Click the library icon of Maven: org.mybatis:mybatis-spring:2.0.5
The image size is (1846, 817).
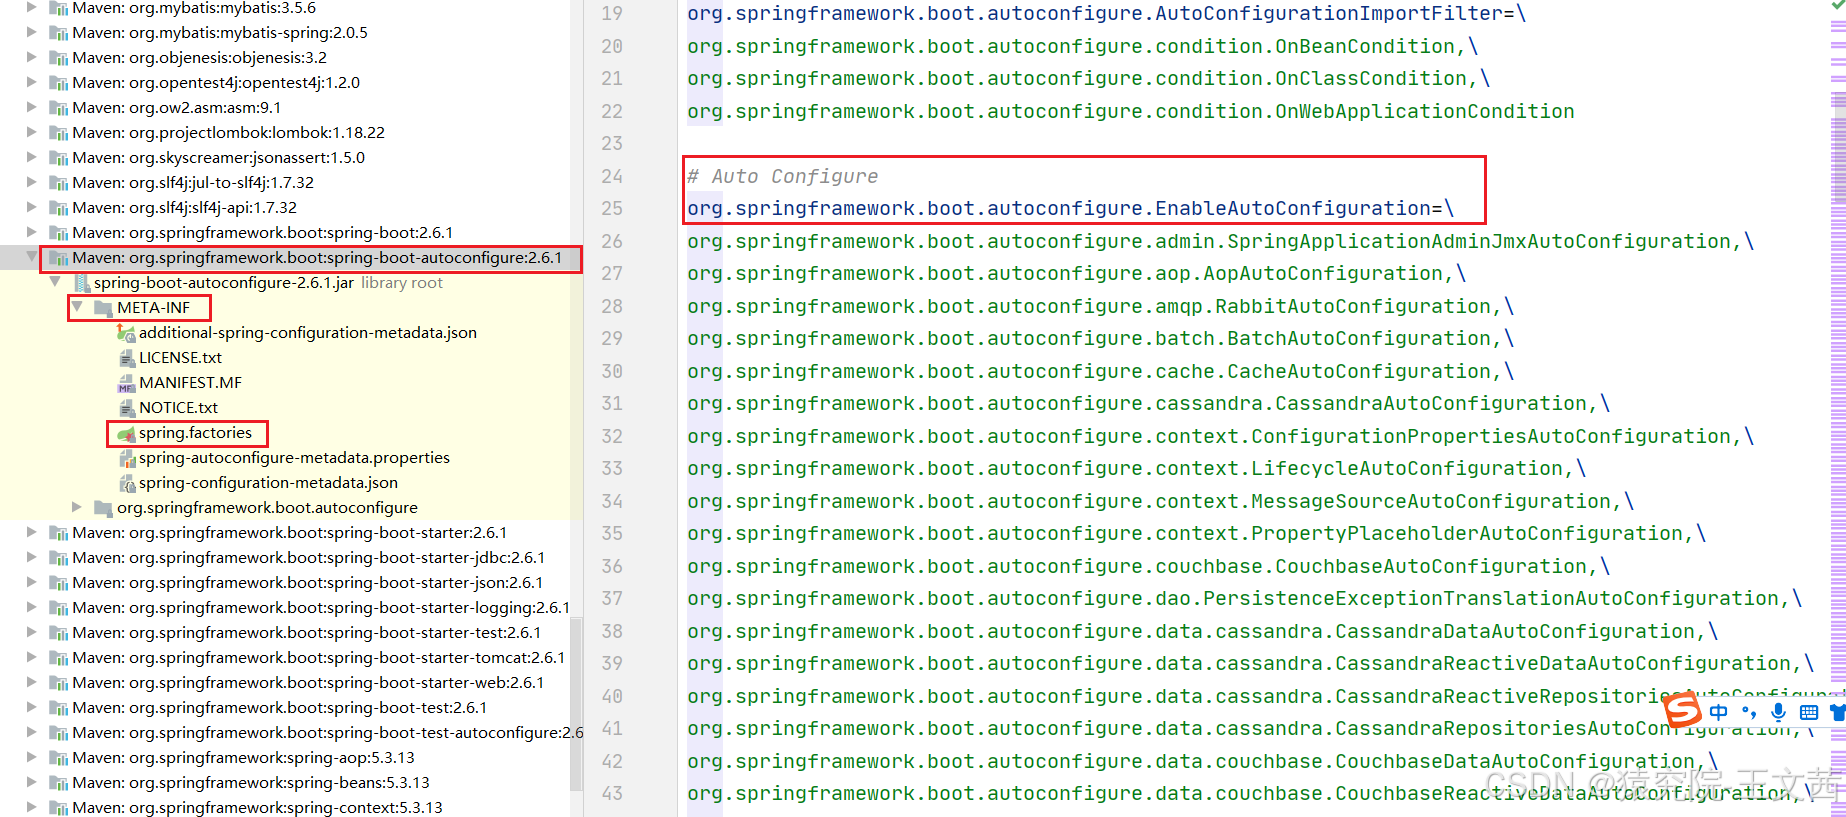(x=59, y=33)
